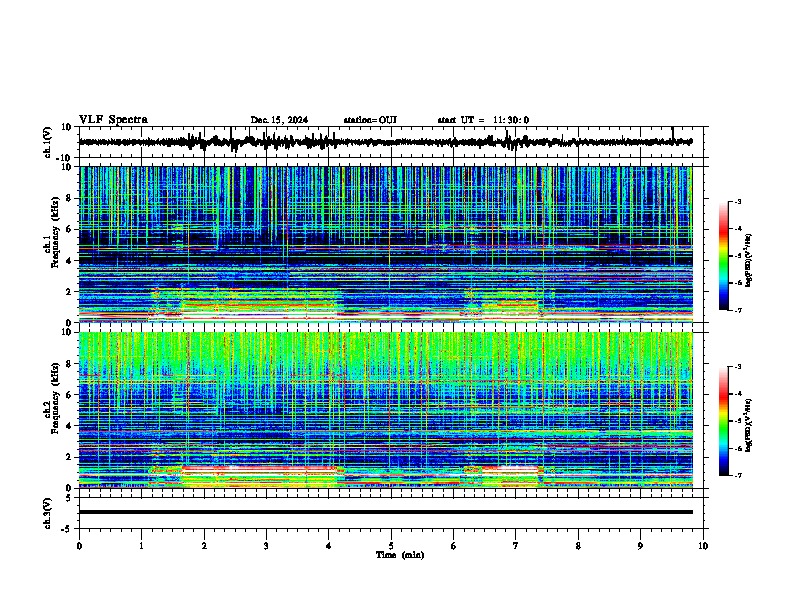The width and height of the screenshot is (792, 612).
Task: Click the ch.1 voltage waveform trace panel
Action: click(x=391, y=142)
